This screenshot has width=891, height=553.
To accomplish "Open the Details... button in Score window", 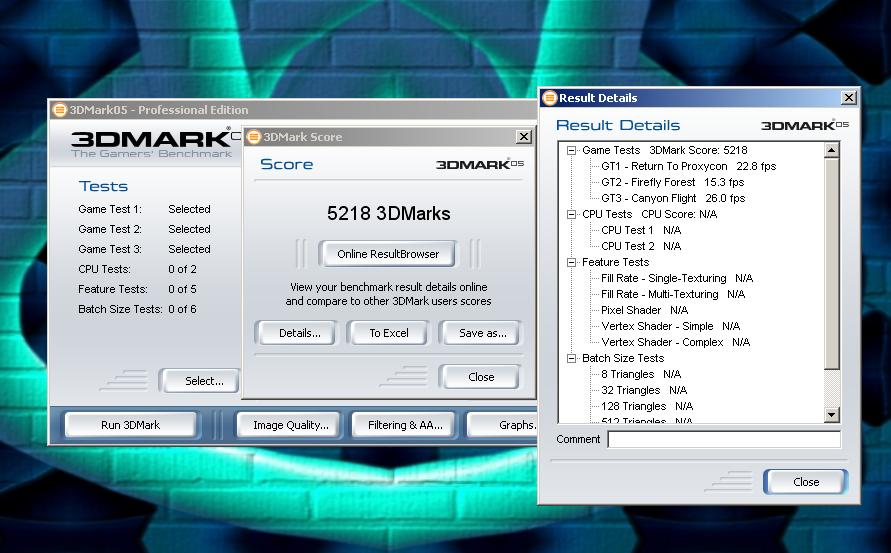I will [295, 333].
